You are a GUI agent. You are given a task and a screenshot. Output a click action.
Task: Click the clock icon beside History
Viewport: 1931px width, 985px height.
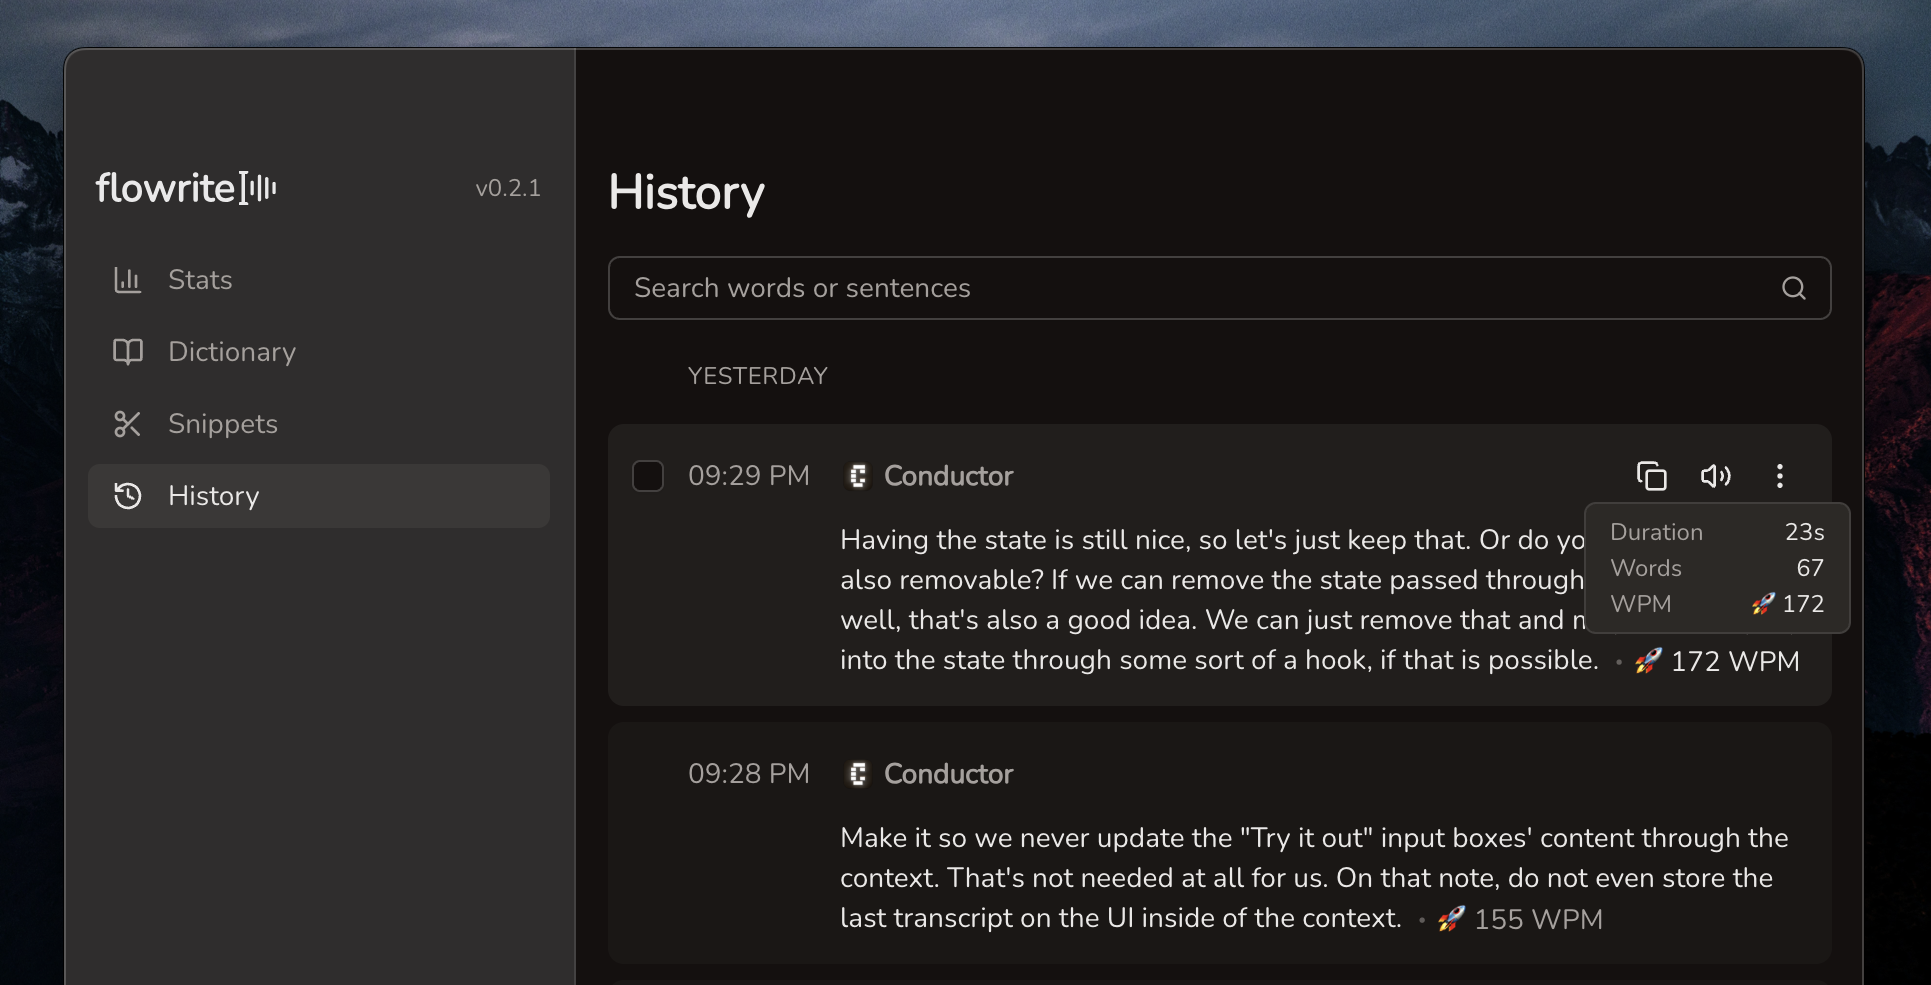click(x=127, y=496)
